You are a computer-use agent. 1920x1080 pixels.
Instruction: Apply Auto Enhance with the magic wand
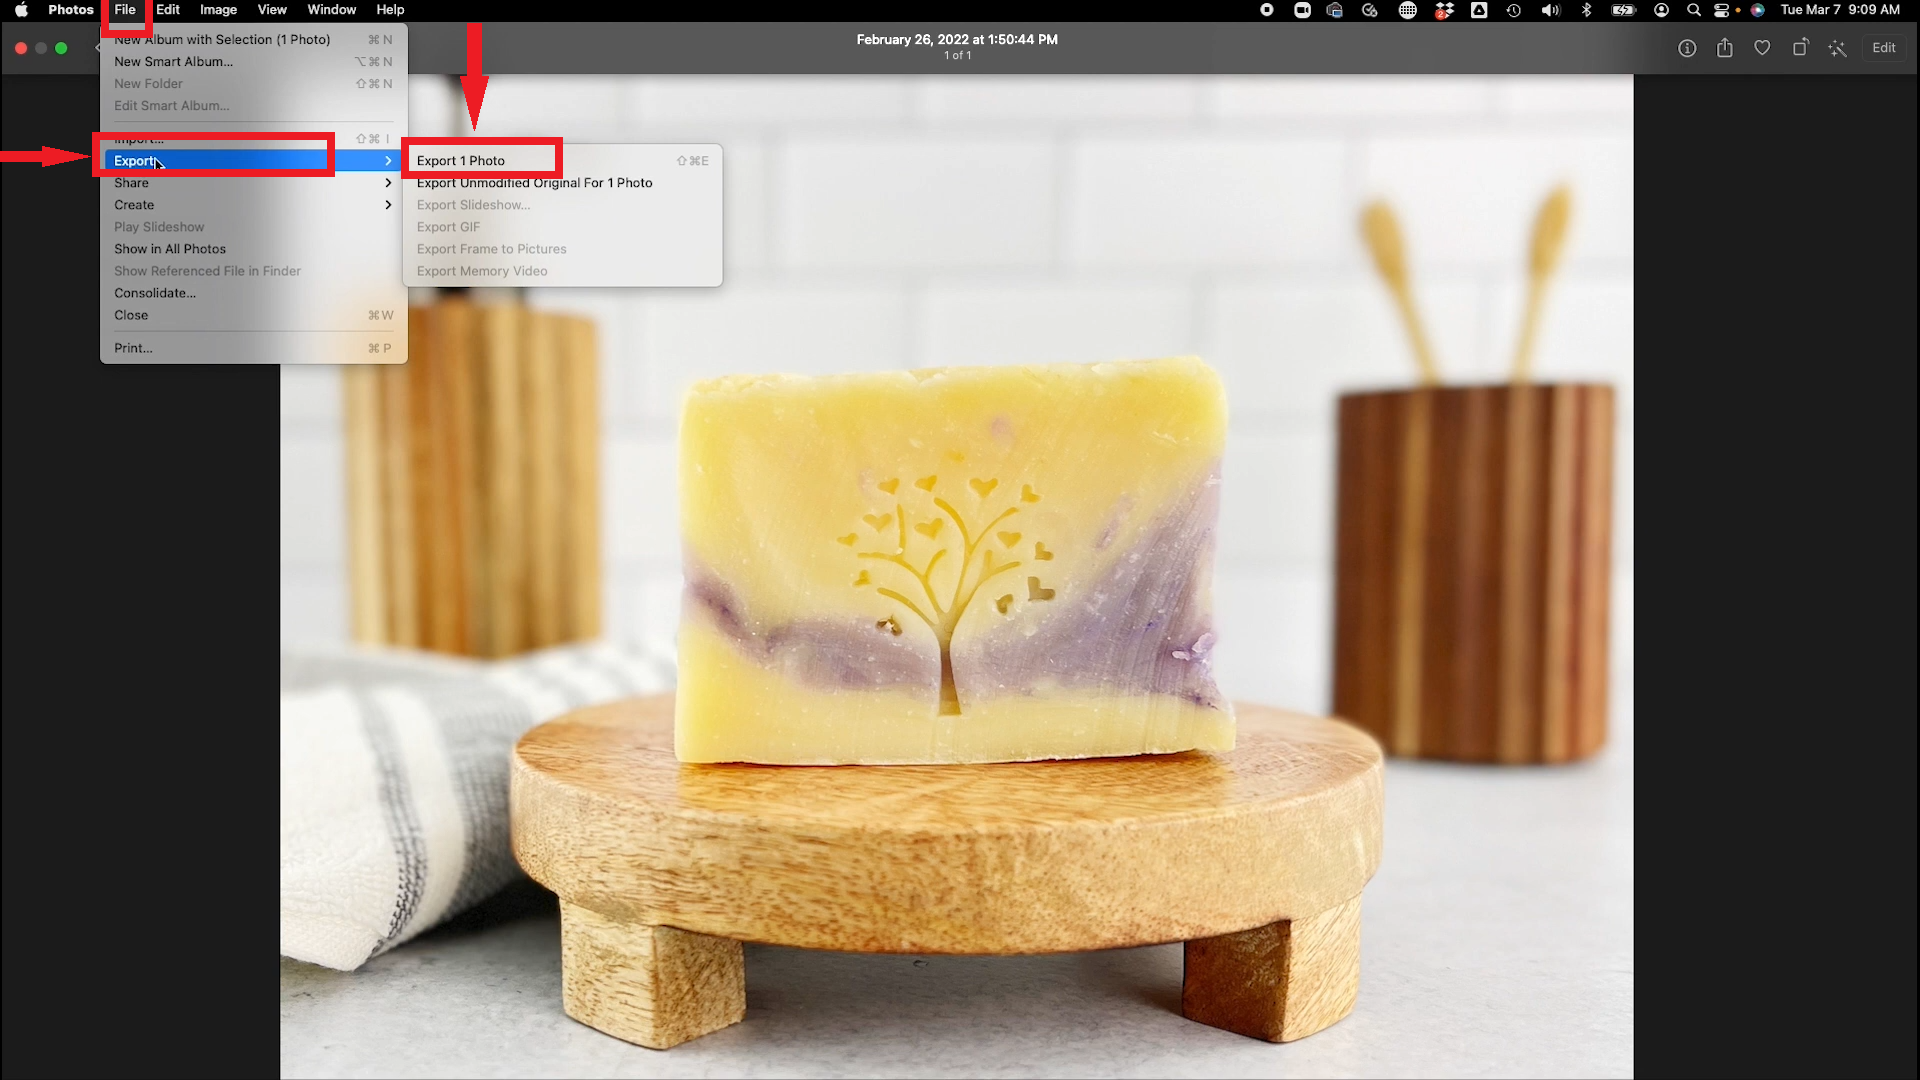[x=1838, y=47]
